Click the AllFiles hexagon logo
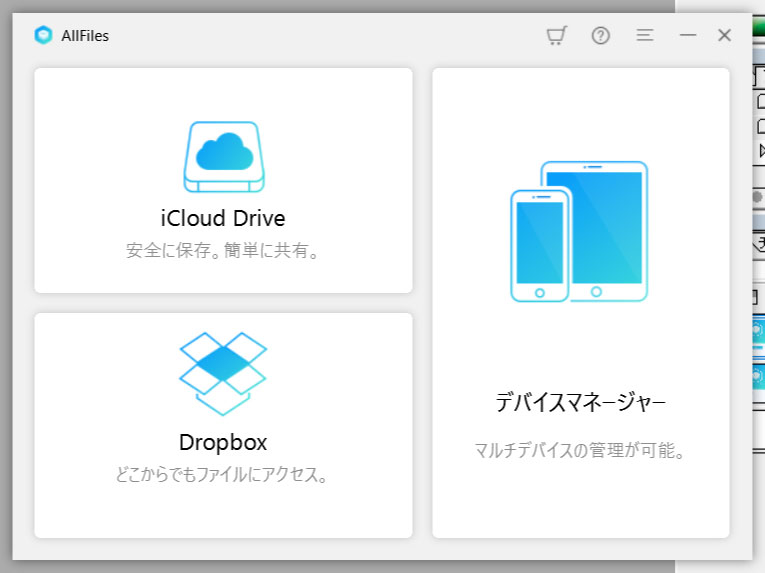Viewport: 765px width, 573px height. pyautogui.click(x=43, y=36)
